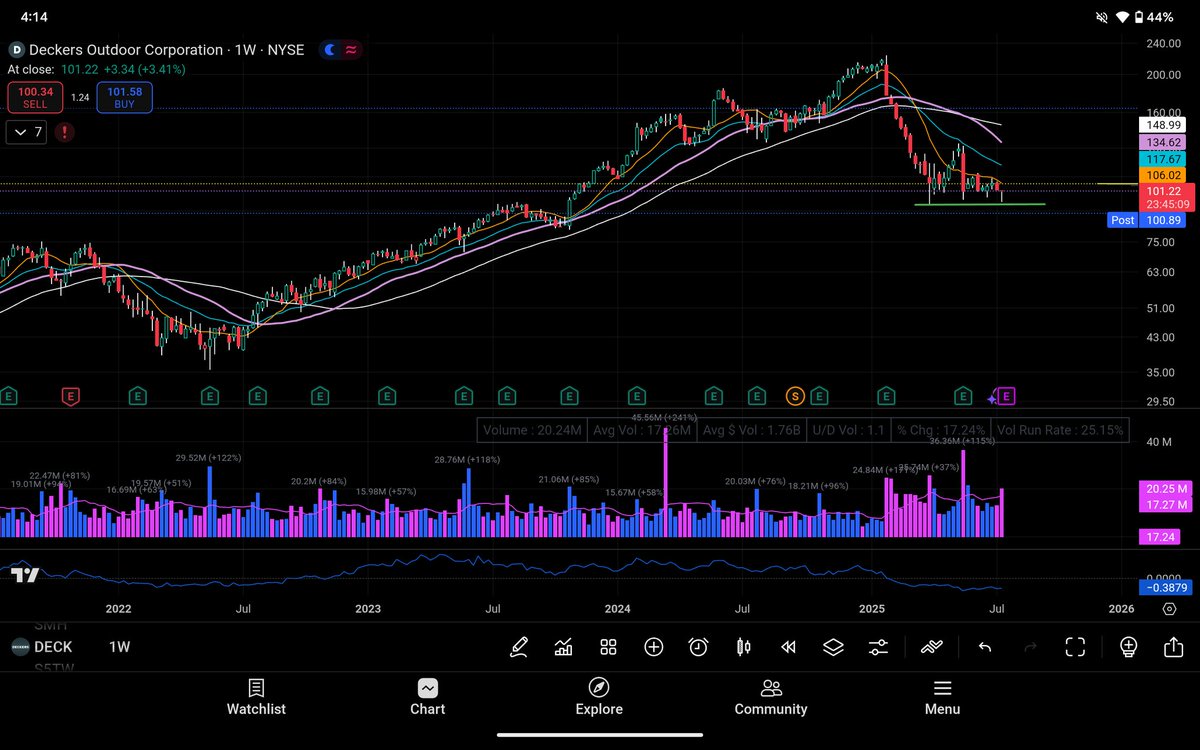Screen dimensions: 1200x750
Task: Undo the last chart action
Action: coord(985,647)
